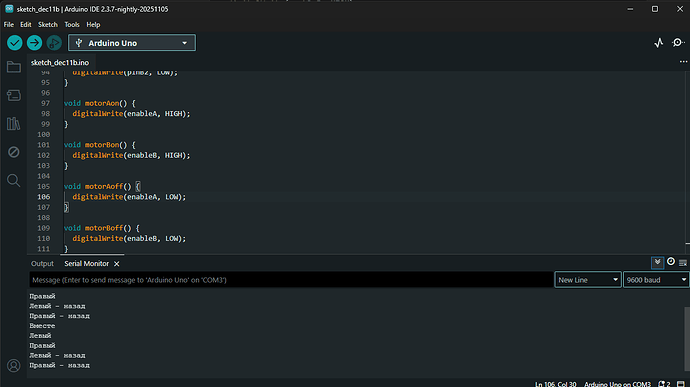Open the Tools menu
The width and height of the screenshot is (690, 387).
72,25
